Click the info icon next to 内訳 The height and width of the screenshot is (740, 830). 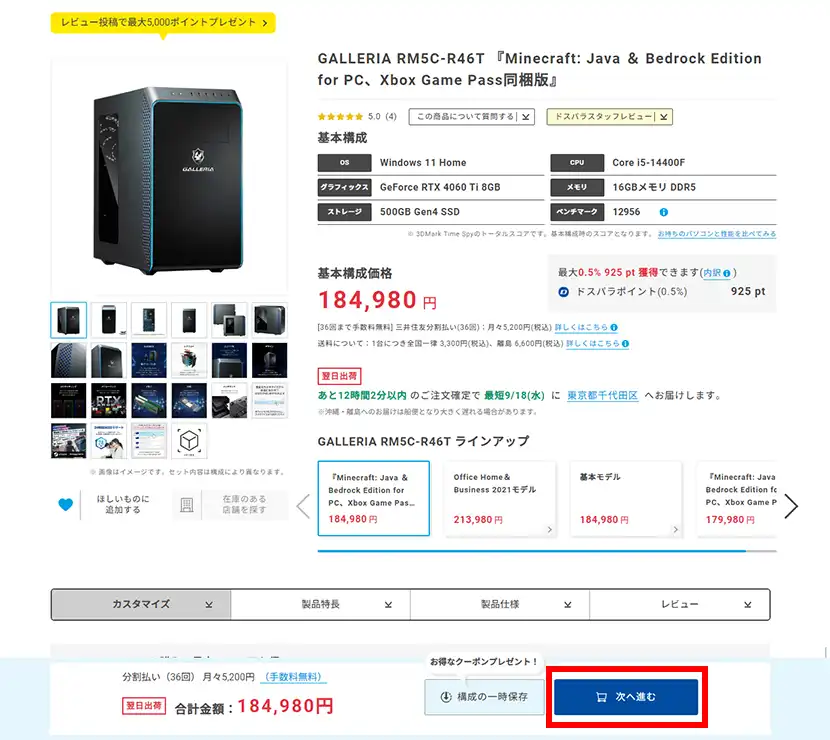(x=727, y=273)
